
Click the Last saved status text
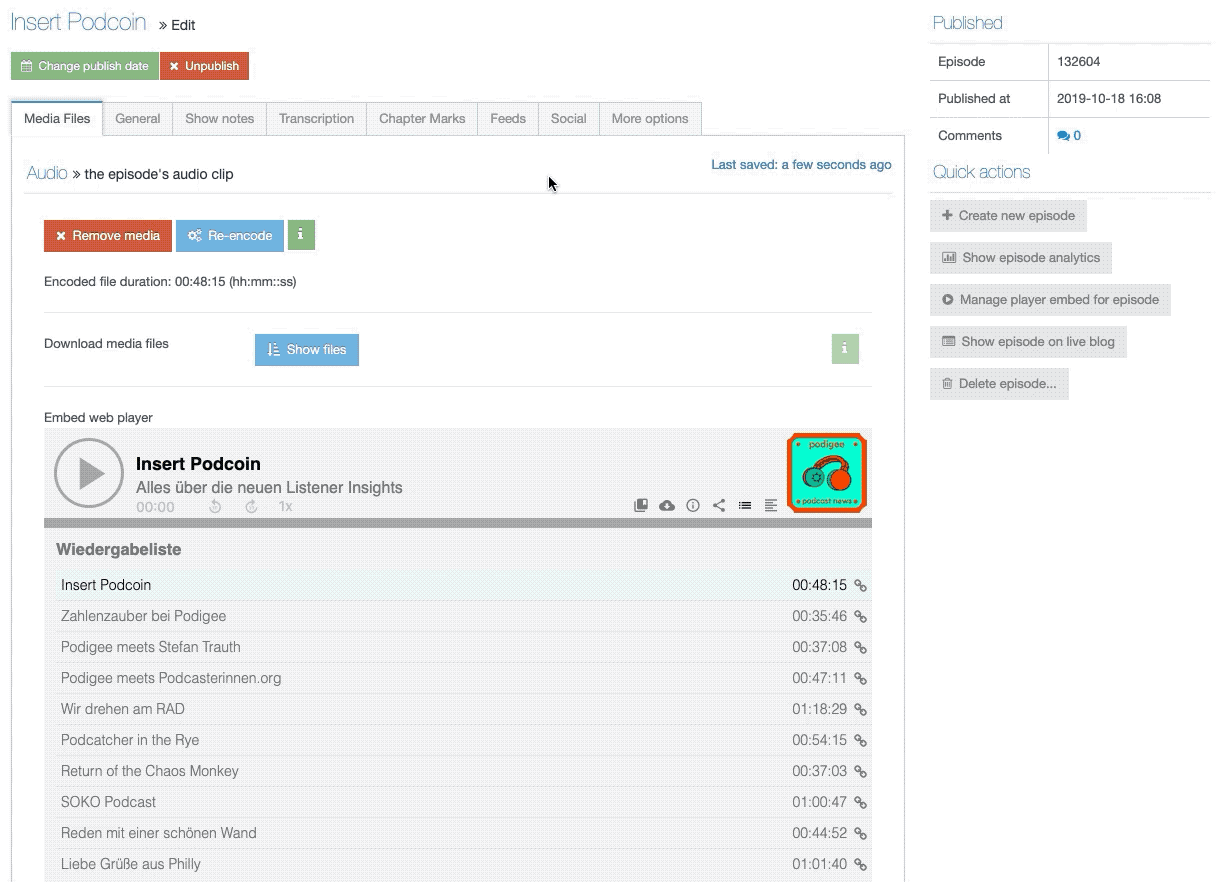pyautogui.click(x=801, y=165)
